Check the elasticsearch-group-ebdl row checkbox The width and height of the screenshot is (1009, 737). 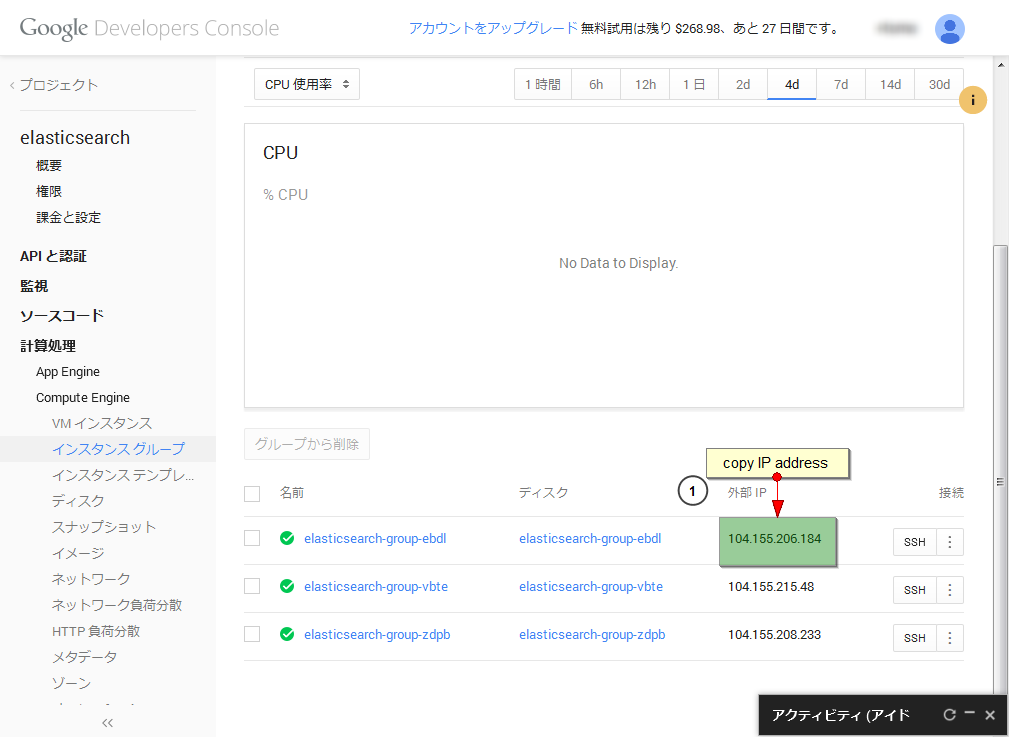pyautogui.click(x=252, y=538)
